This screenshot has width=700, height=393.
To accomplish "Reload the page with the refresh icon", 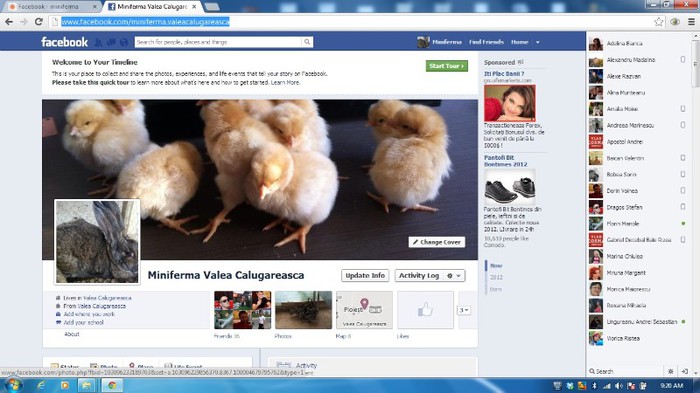I will [39, 21].
